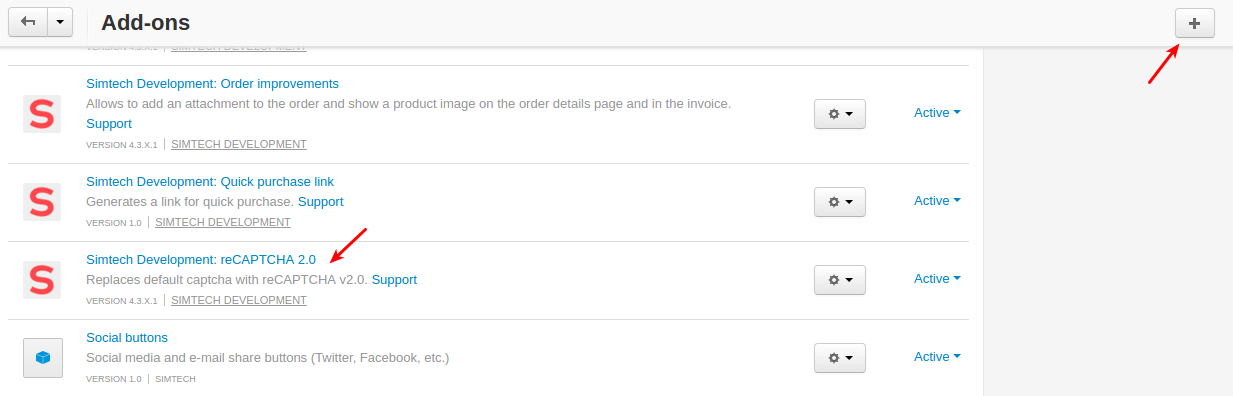The width and height of the screenshot is (1233, 396).
Task: Open gear menu for reCAPTCHA 2.0 add-on
Action: (x=840, y=280)
